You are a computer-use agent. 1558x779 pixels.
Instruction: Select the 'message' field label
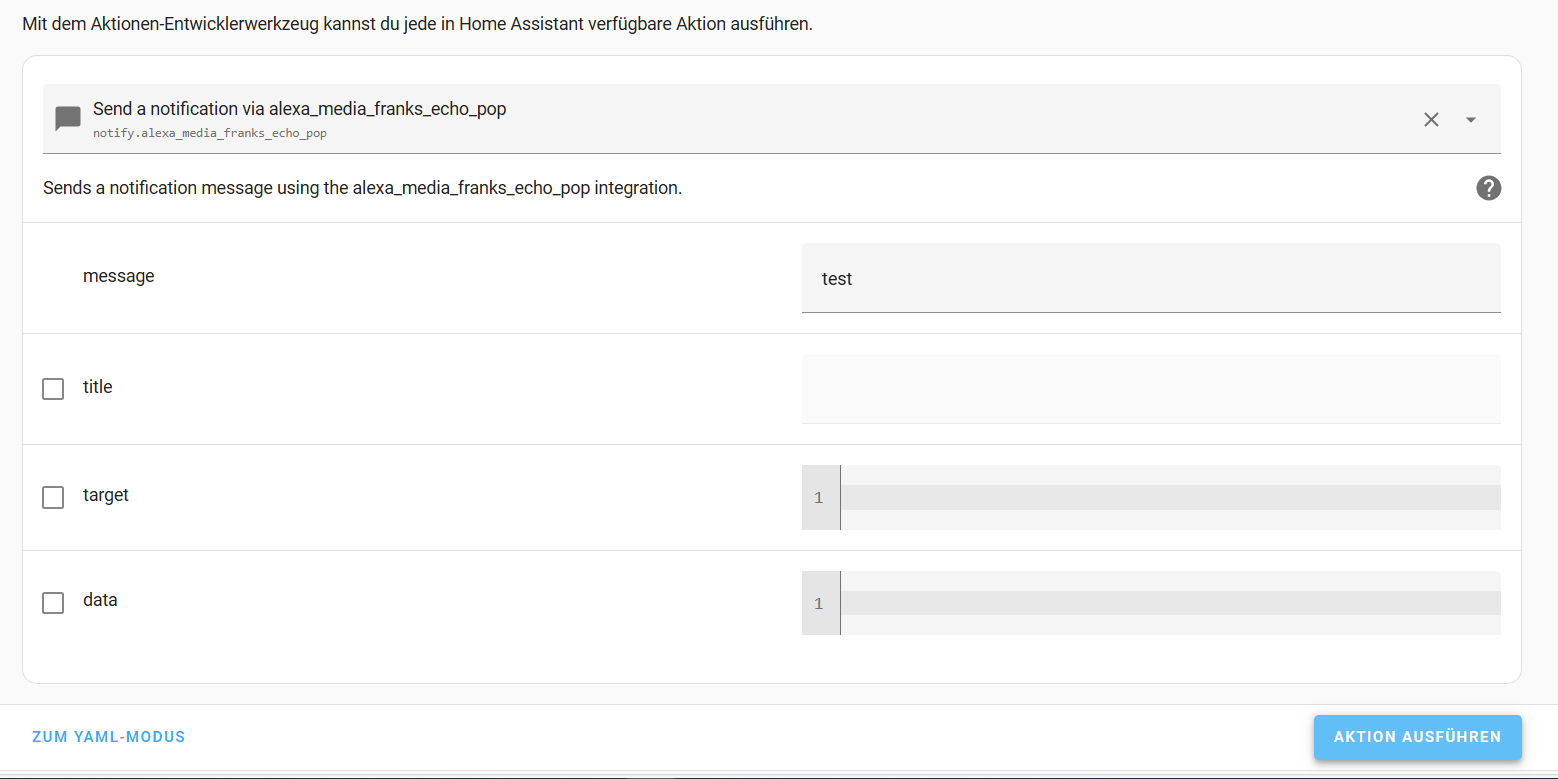[x=119, y=276]
